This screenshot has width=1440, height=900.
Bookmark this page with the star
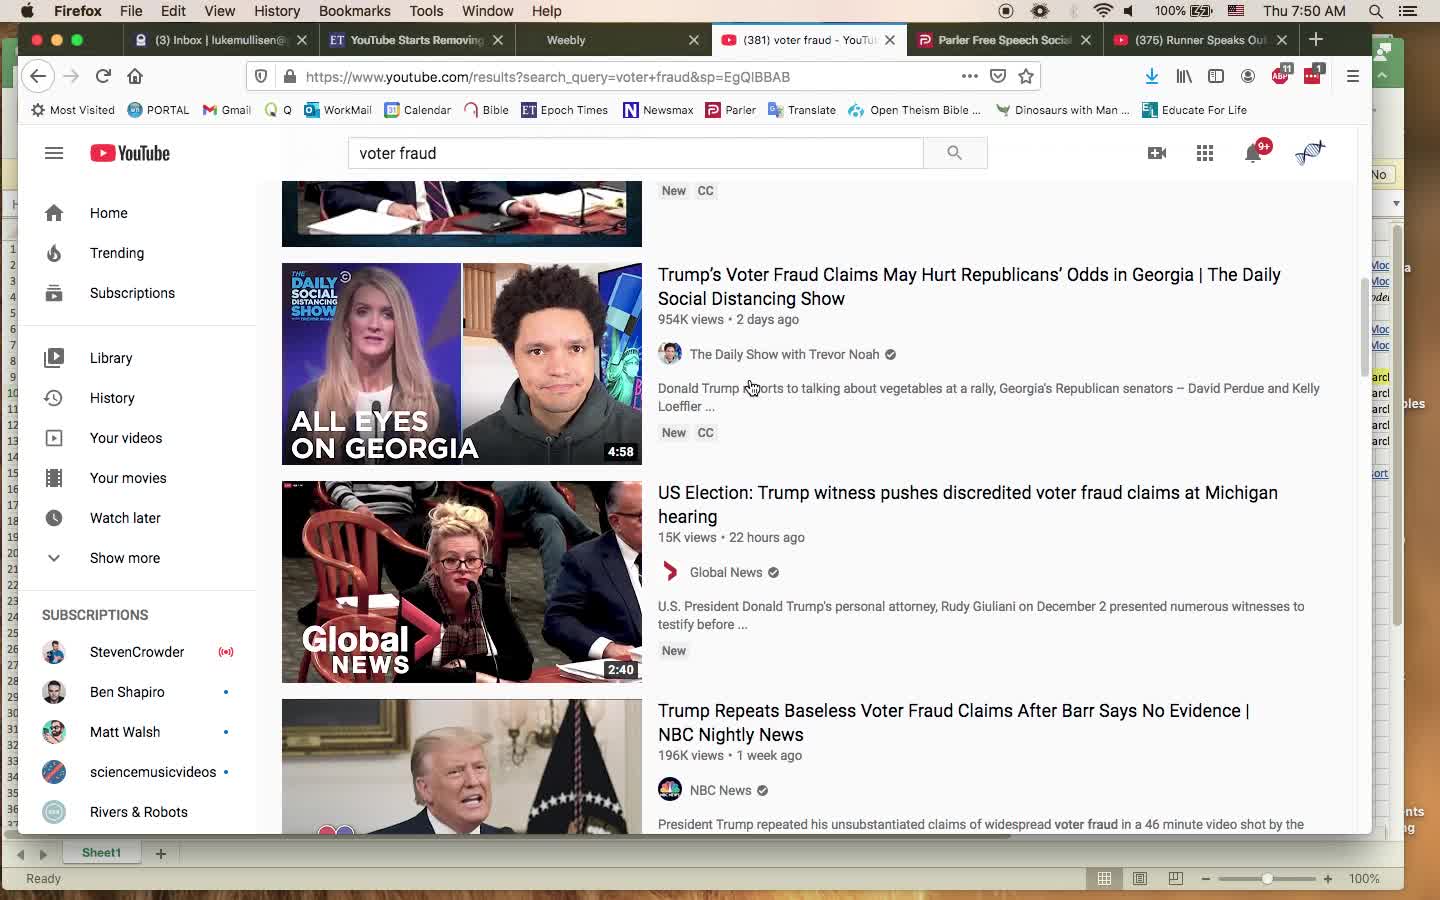[1026, 76]
